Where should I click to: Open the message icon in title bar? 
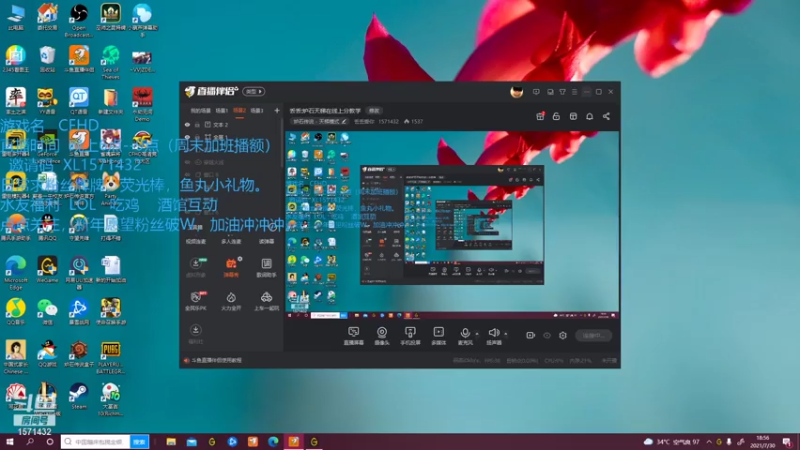click(x=536, y=92)
